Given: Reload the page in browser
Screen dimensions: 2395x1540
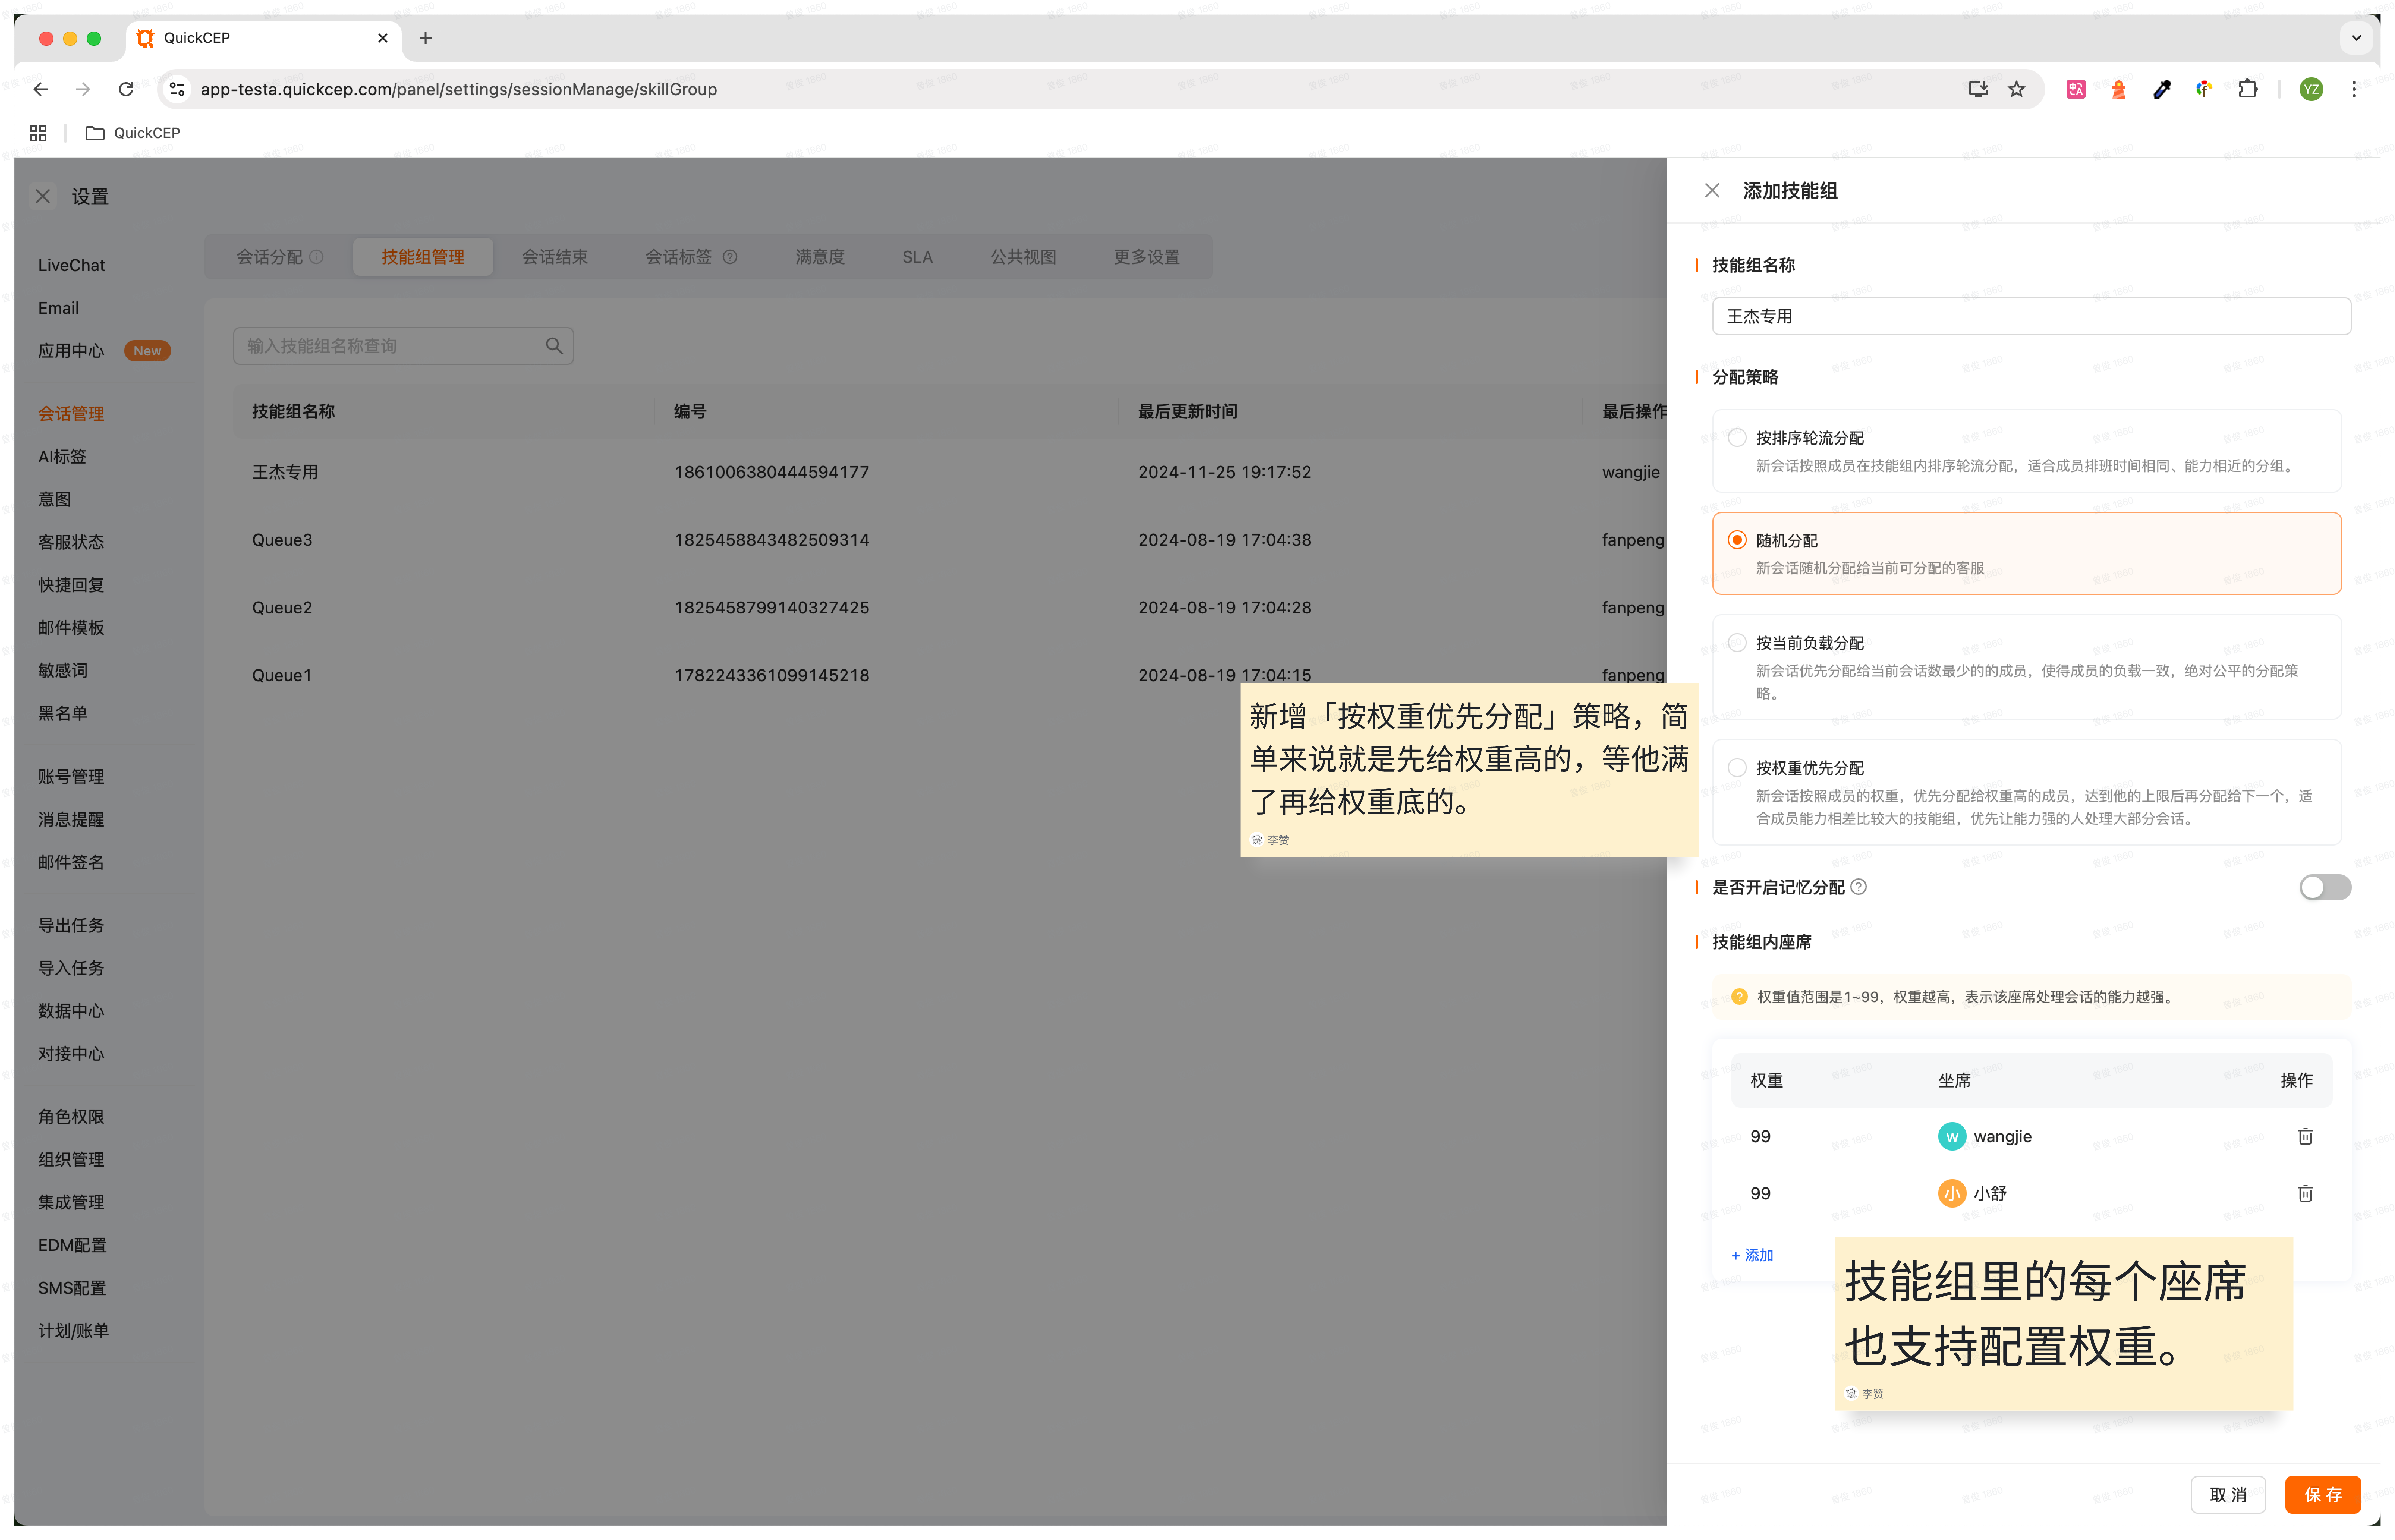Looking at the screenshot, I should coord(126,89).
